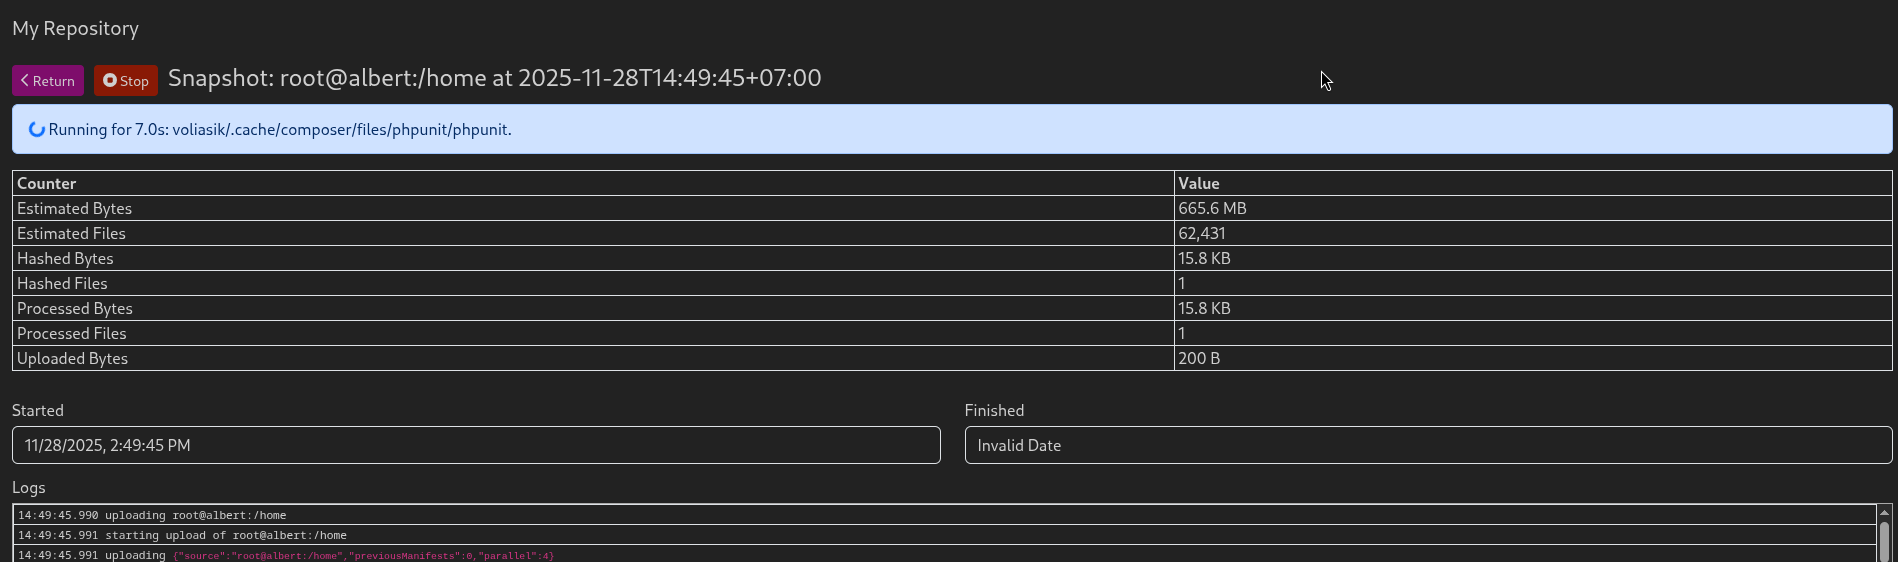Select the Counter column header
The width and height of the screenshot is (1898, 562).
pyautogui.click(x=46, y=183)
